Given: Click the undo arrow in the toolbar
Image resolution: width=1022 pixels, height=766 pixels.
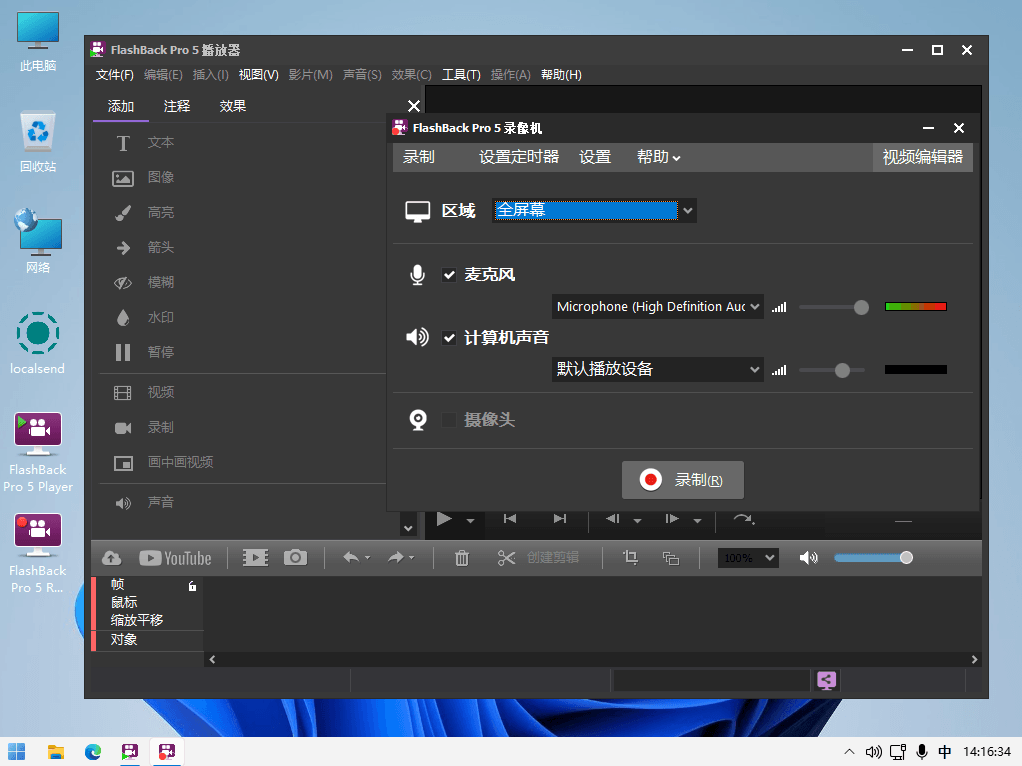Looking at the screenshot, I should click(x=351, y=557).
